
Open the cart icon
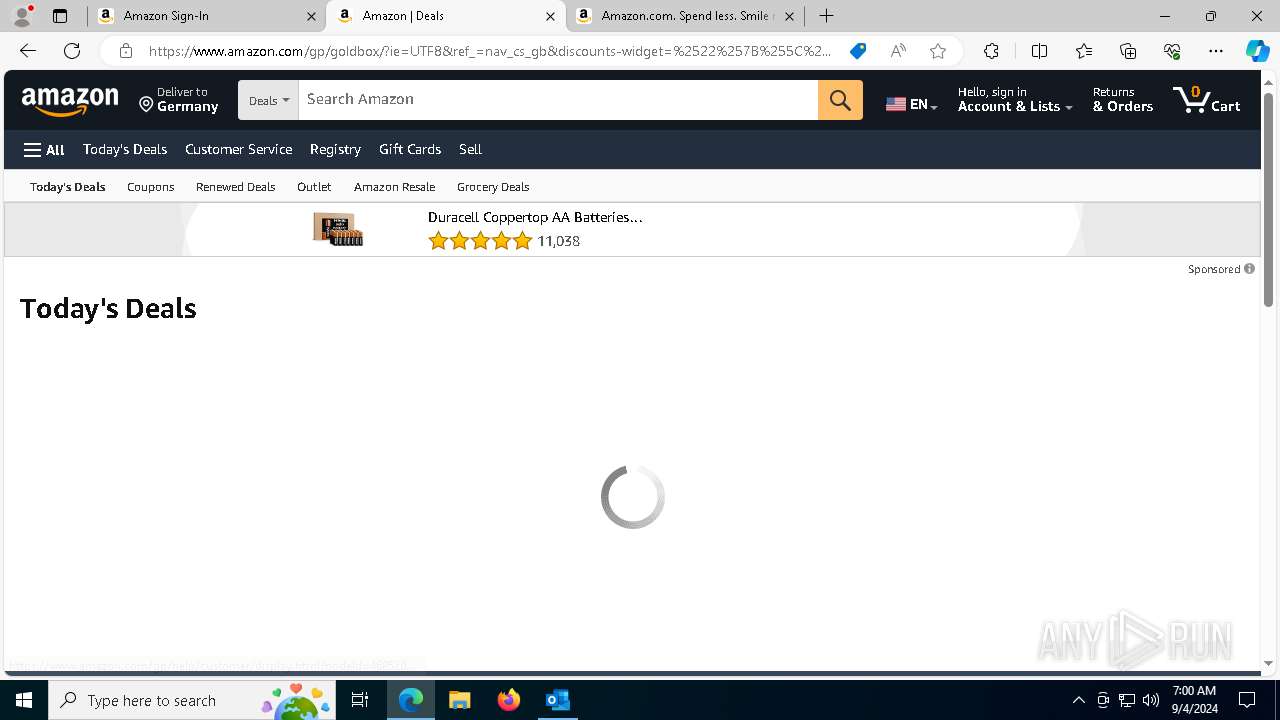[x=1207, y=100]
